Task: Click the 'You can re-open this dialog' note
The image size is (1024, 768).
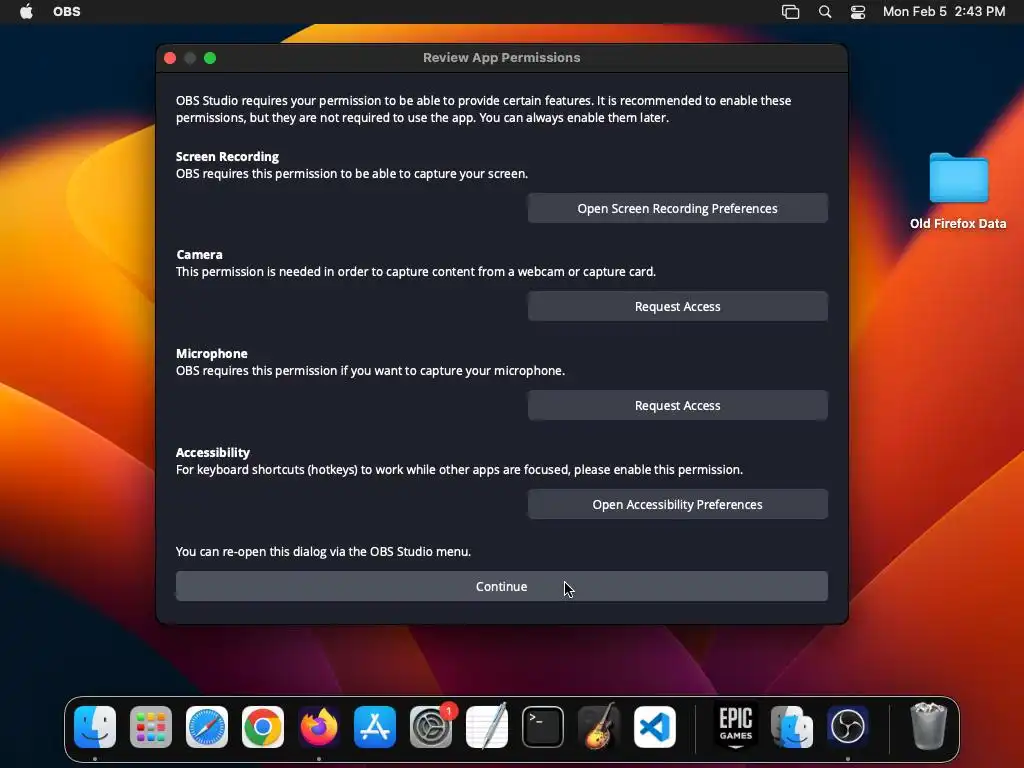Action: (323, 552)
